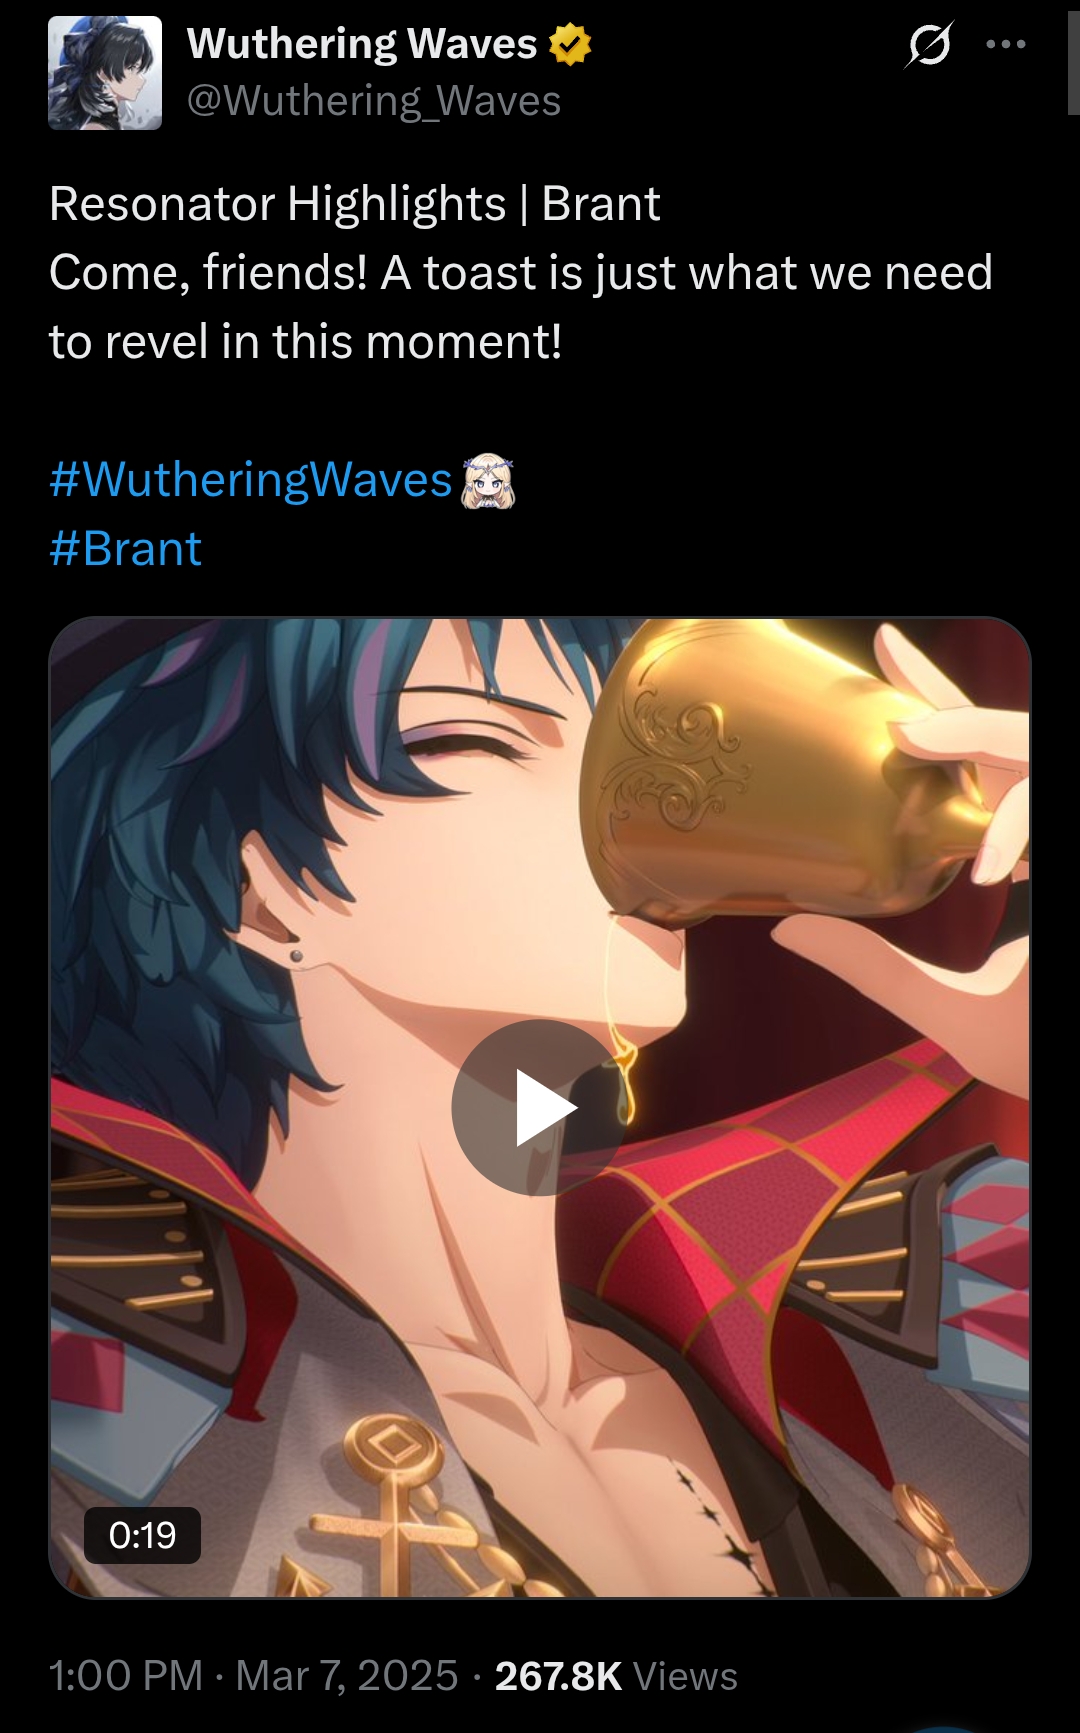Open the Grok slashed-circle icon
Image resolution: width=1080 pixels, height=1733 pixels.
point(929,45)
